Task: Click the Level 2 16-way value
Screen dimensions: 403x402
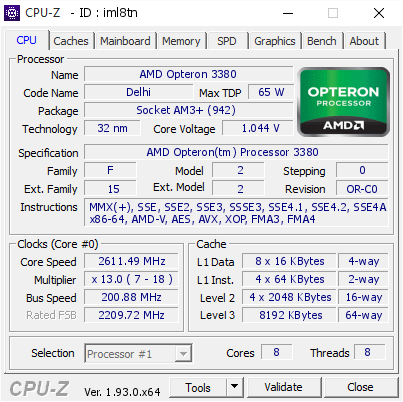Action: click(x=363, y=297)
